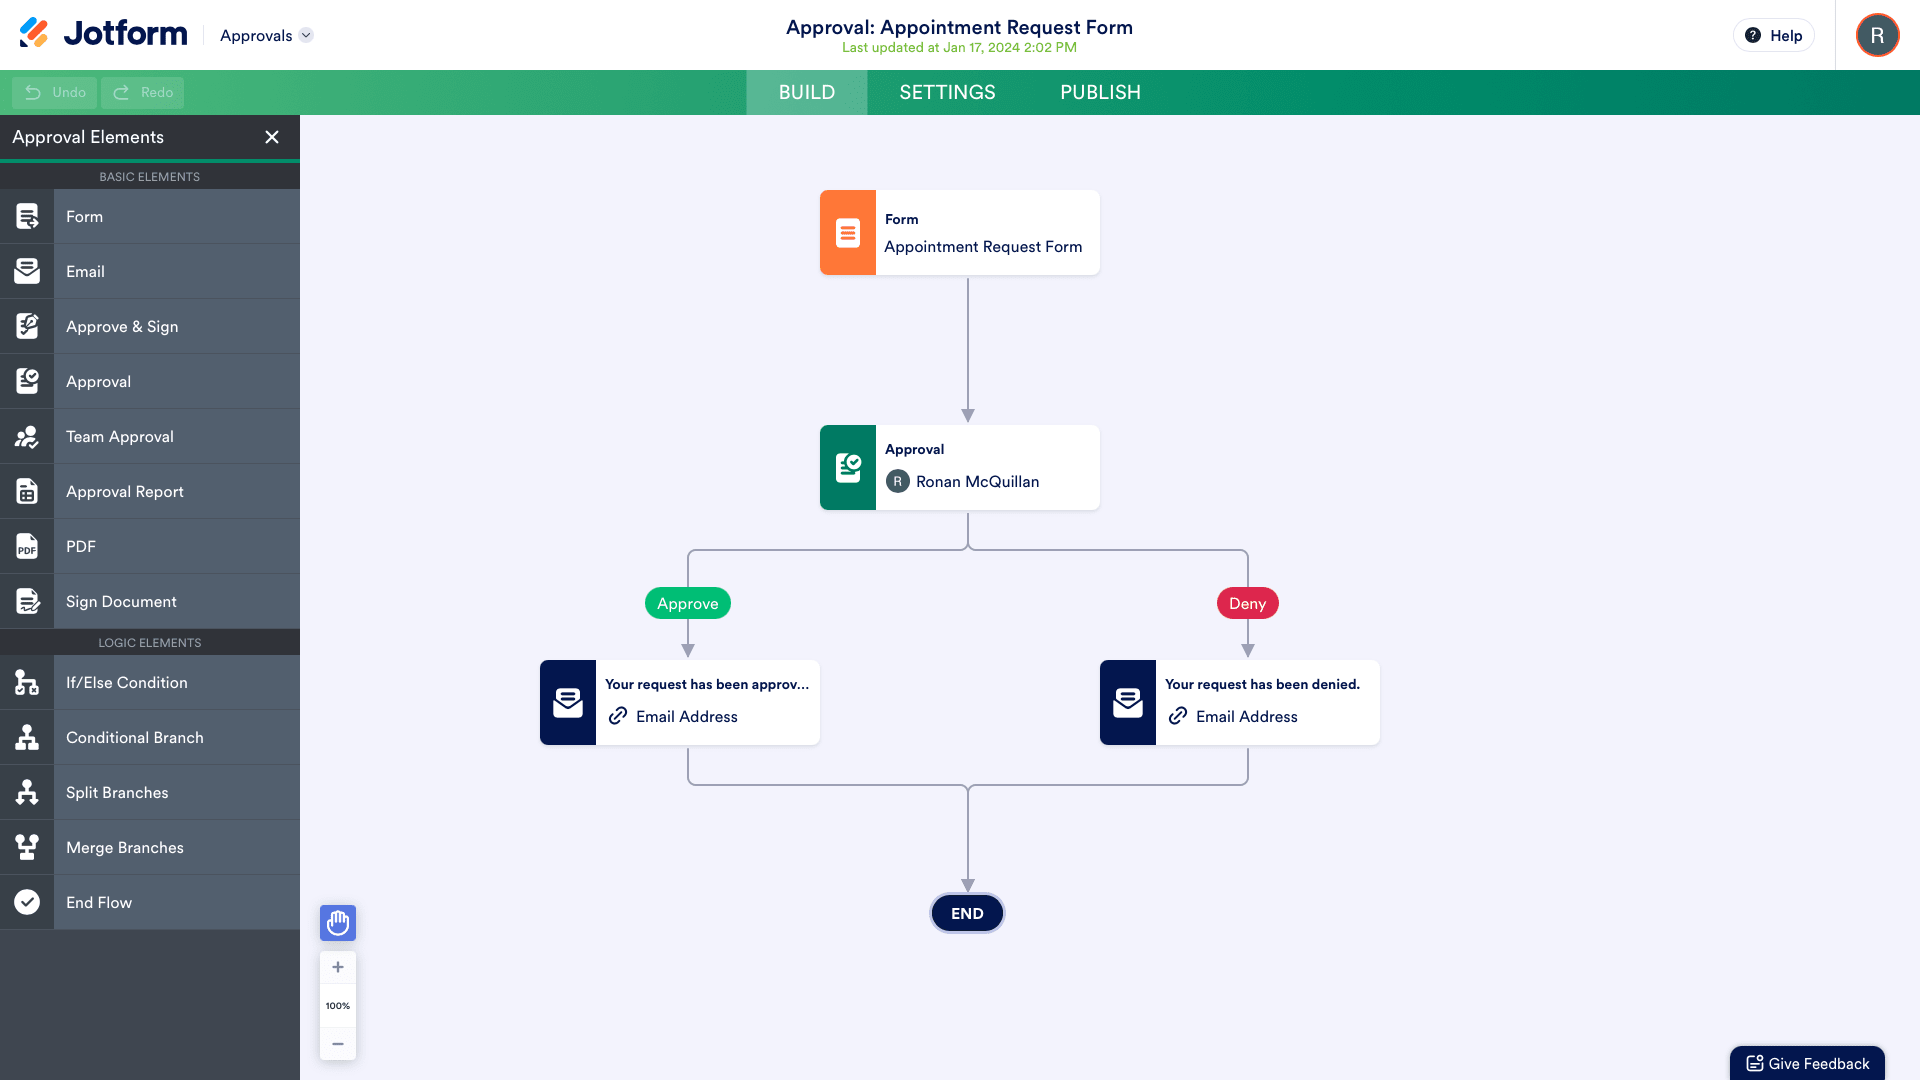The width and height of the screenshot is (1920, 1080).
Task: Click the Form element icon in sidebar
Action: click(x=26, y=216)
